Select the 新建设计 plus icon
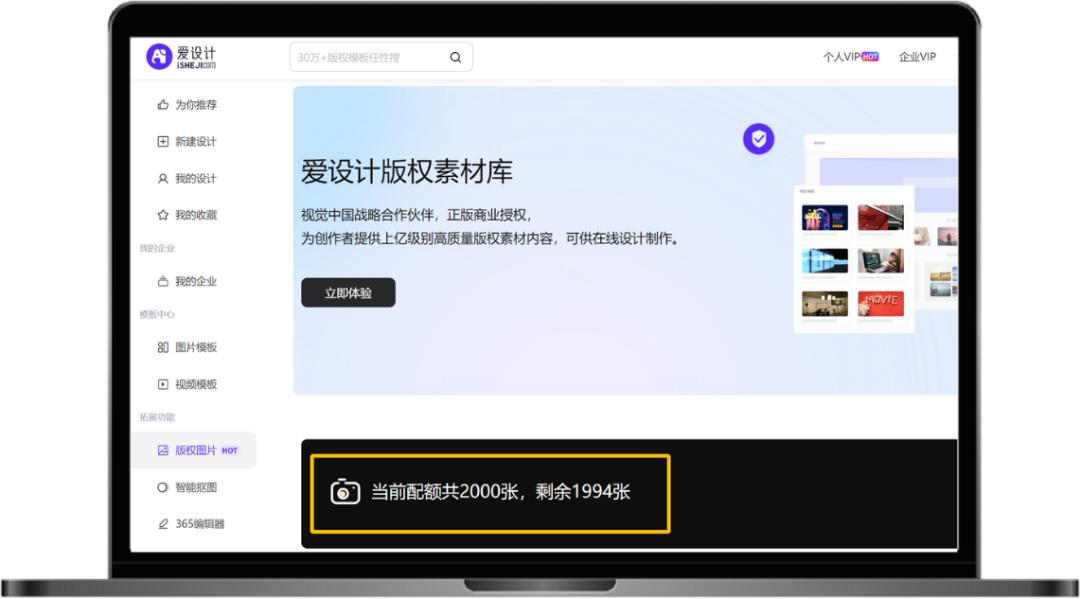Screen dimensions: 1080x599 click(x=163, y=141)
